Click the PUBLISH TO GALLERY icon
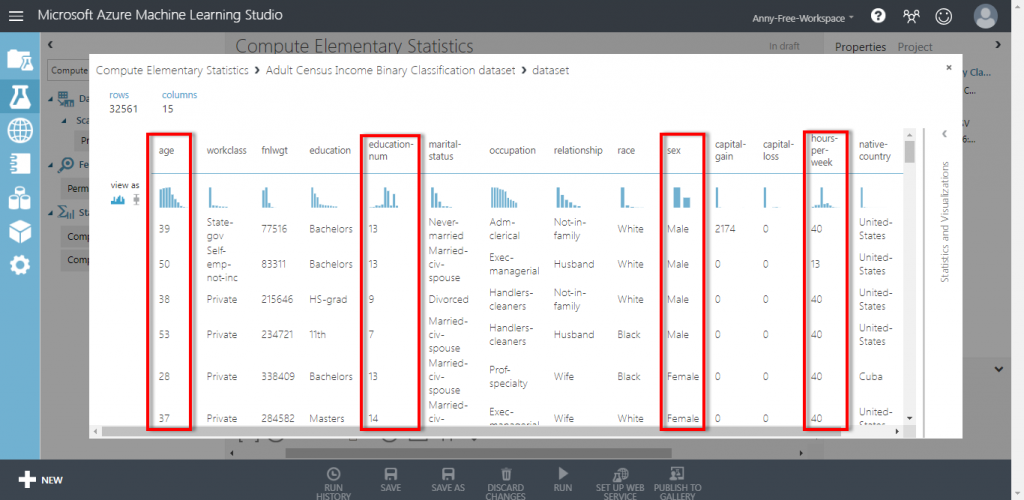This screenshot has height=500, width=1024. (x=677, y=474)
